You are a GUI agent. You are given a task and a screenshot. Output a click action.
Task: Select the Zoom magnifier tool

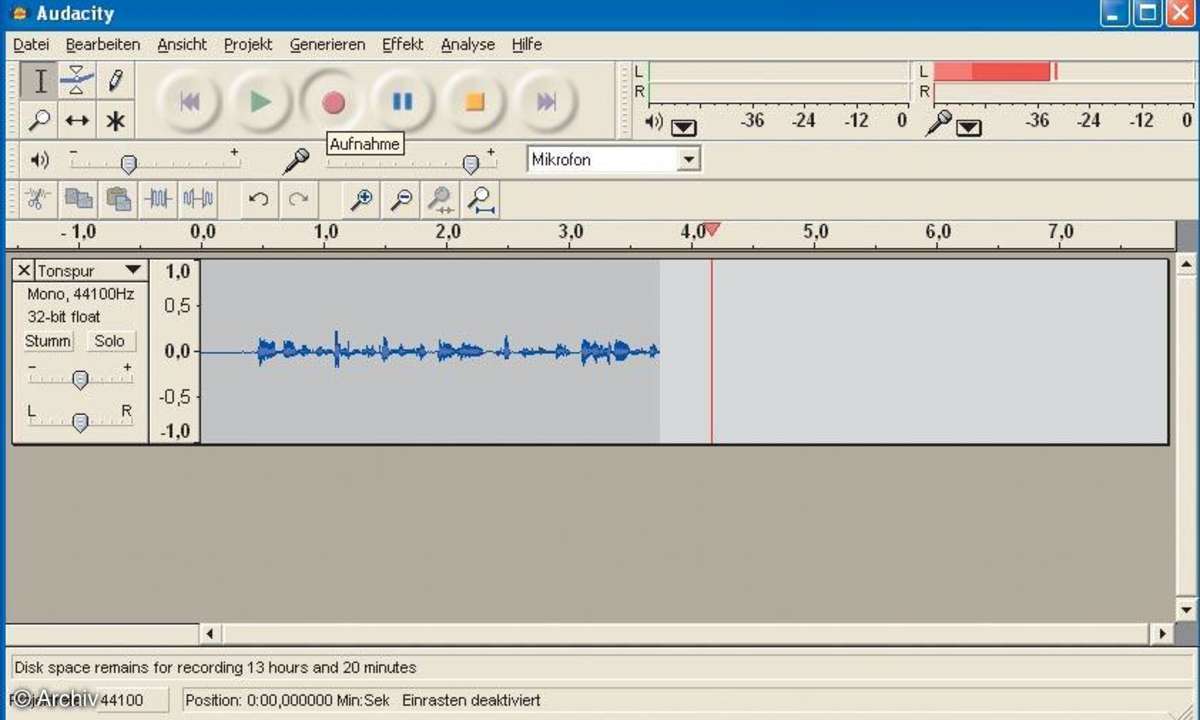pyautogui.click(x=40, y=121)
